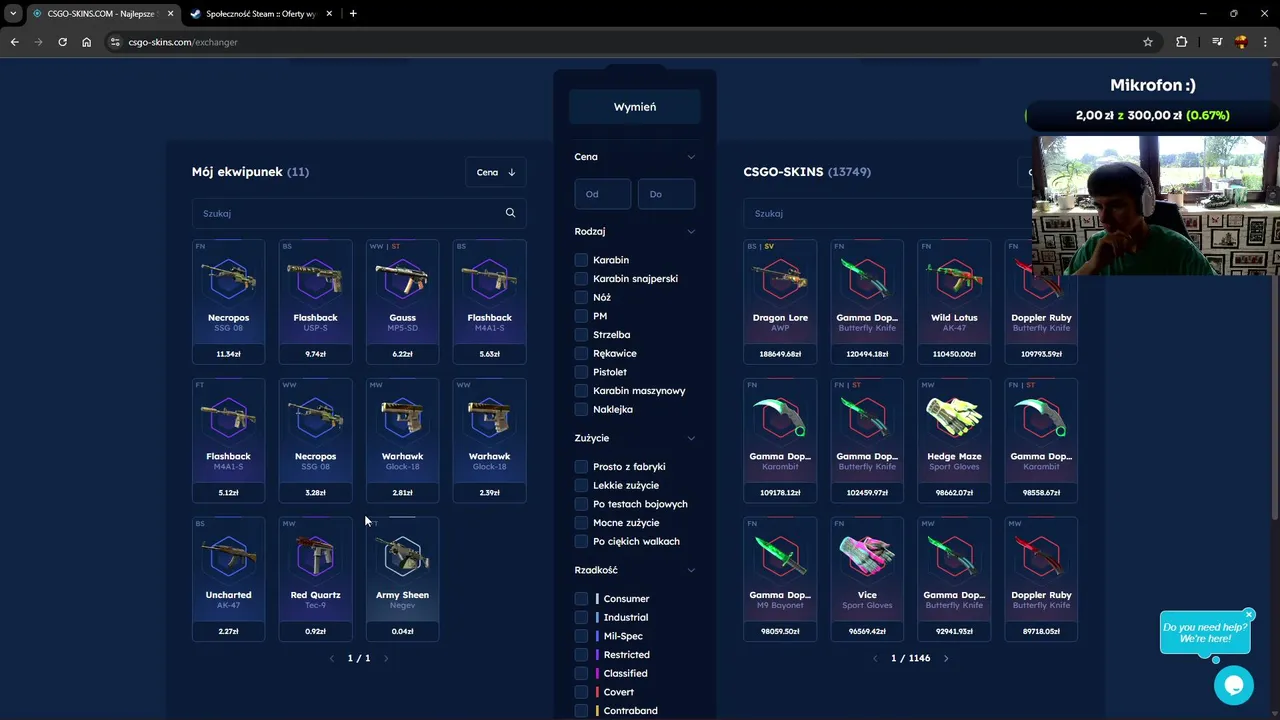Toggle the Consumer rarity checkbox

[581, 599]
